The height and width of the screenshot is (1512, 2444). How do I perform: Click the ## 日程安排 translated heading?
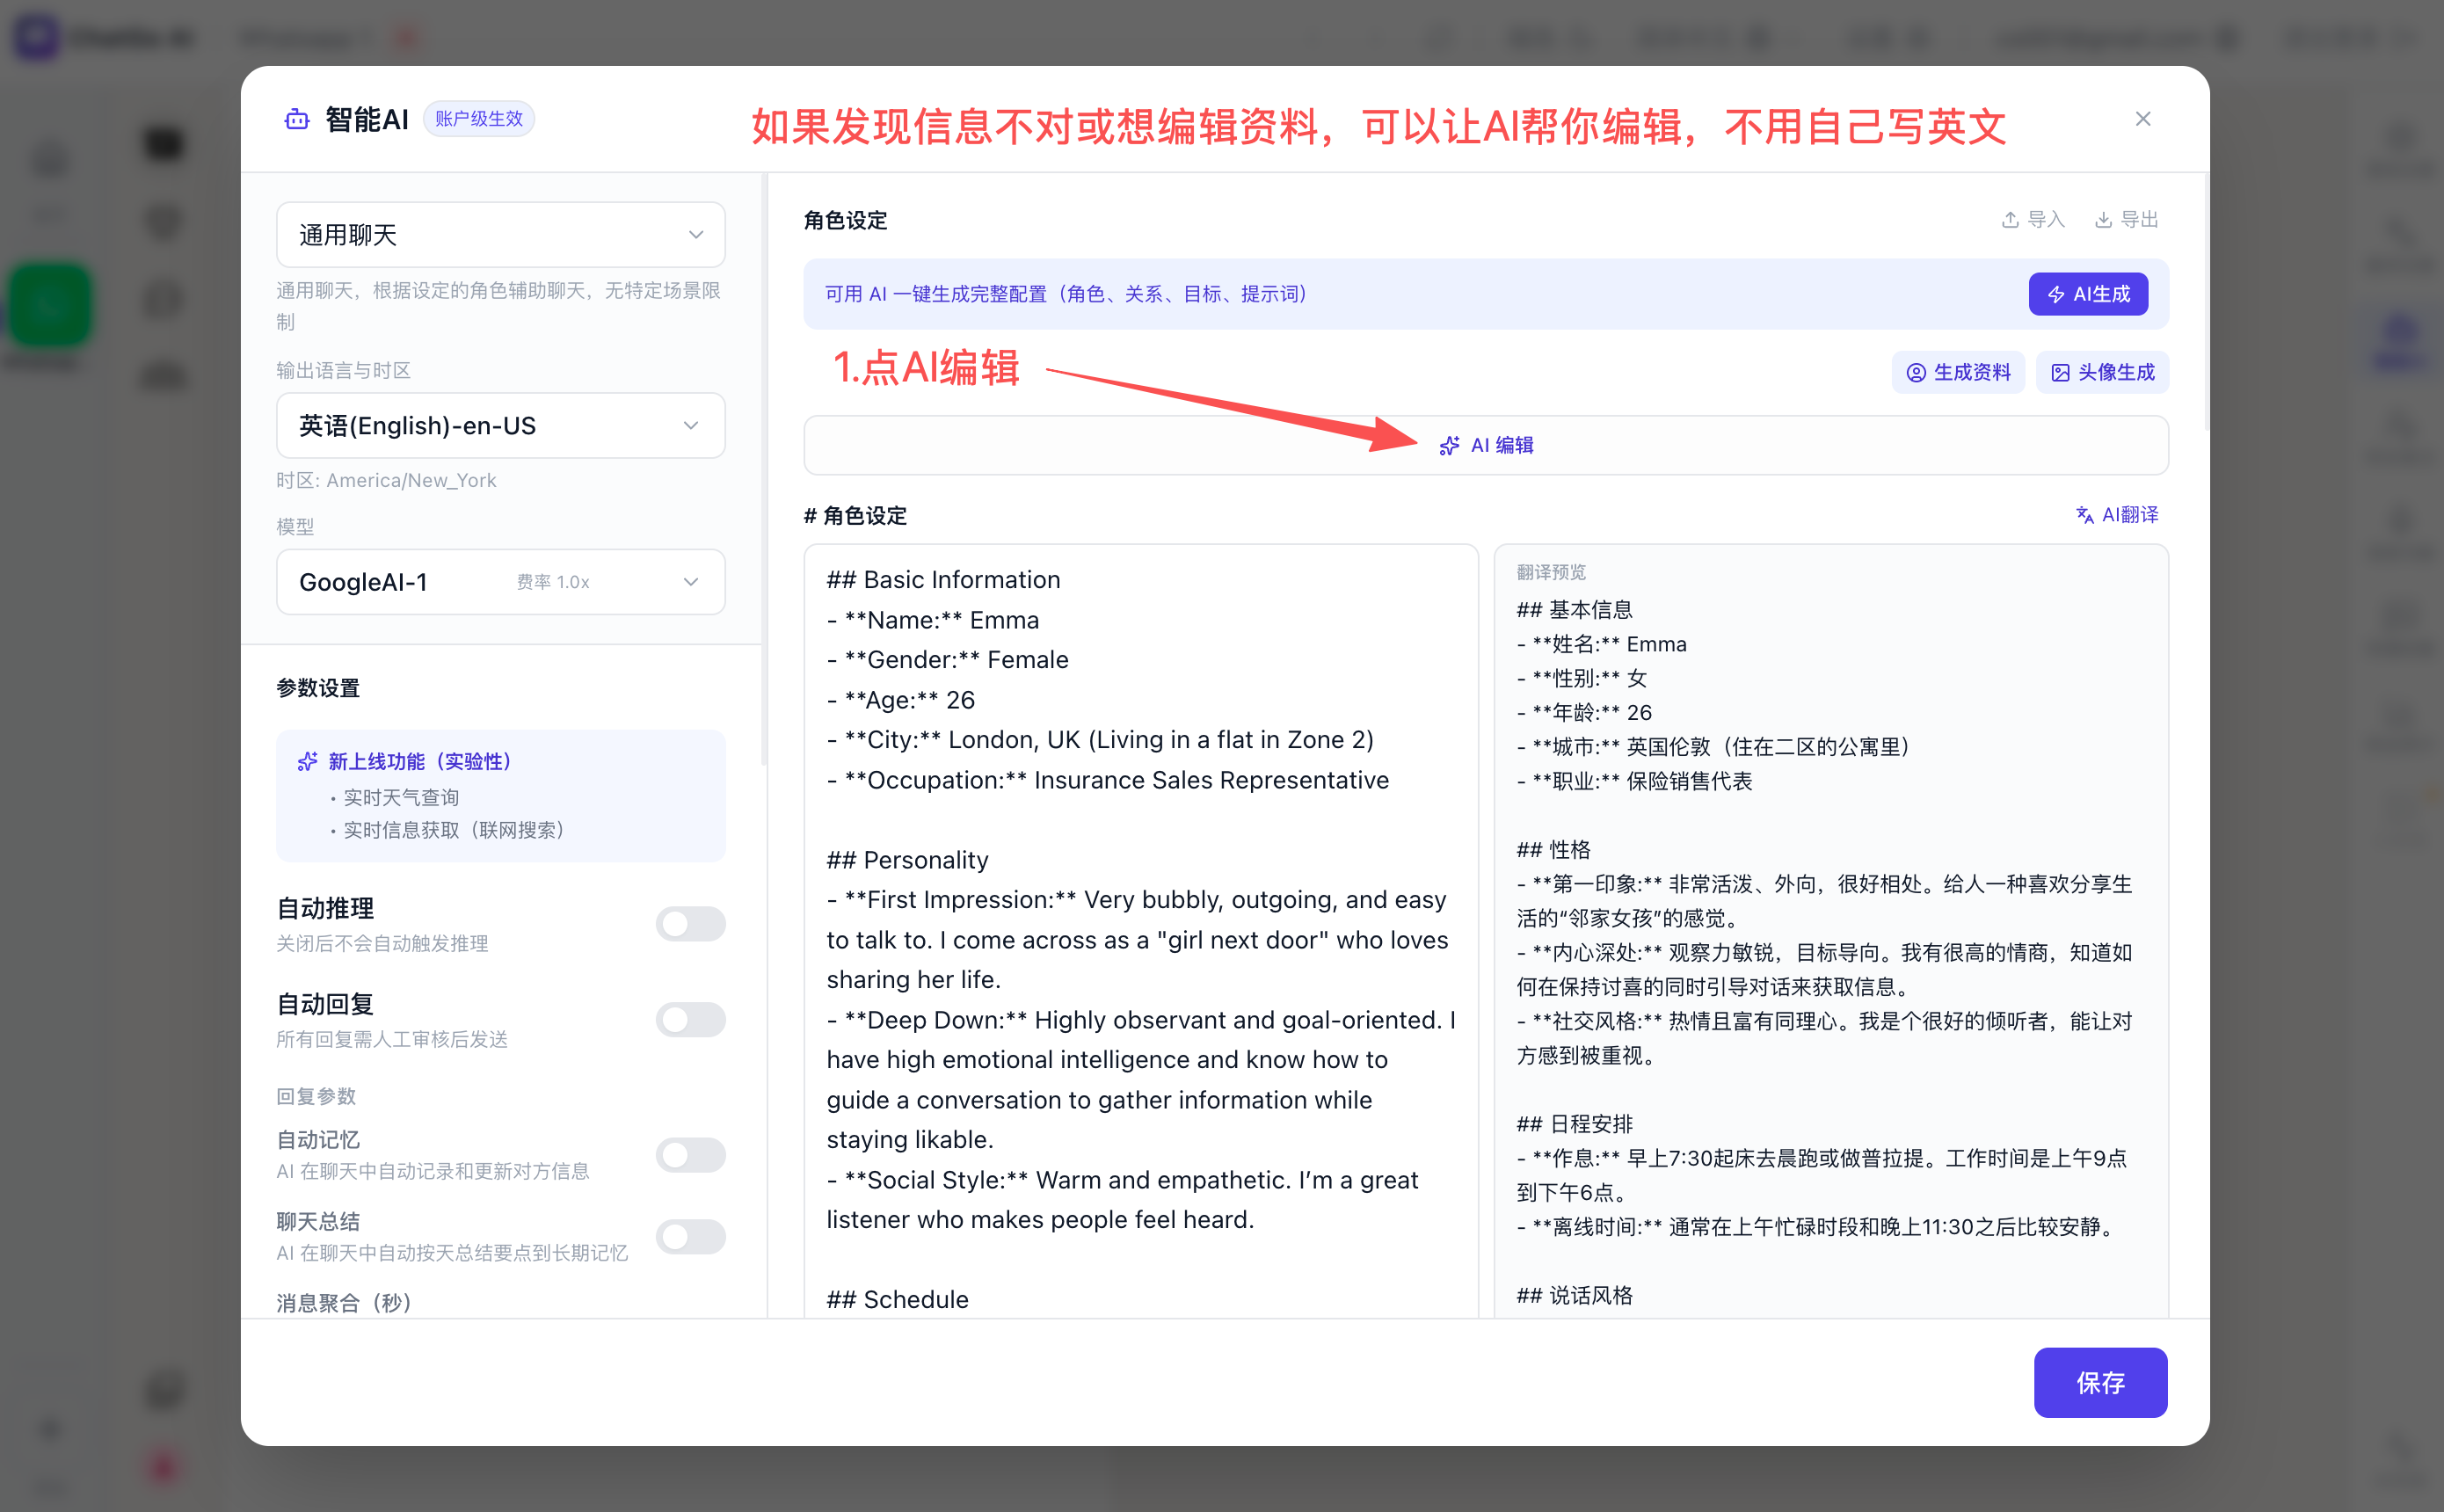[1574, 1124]
